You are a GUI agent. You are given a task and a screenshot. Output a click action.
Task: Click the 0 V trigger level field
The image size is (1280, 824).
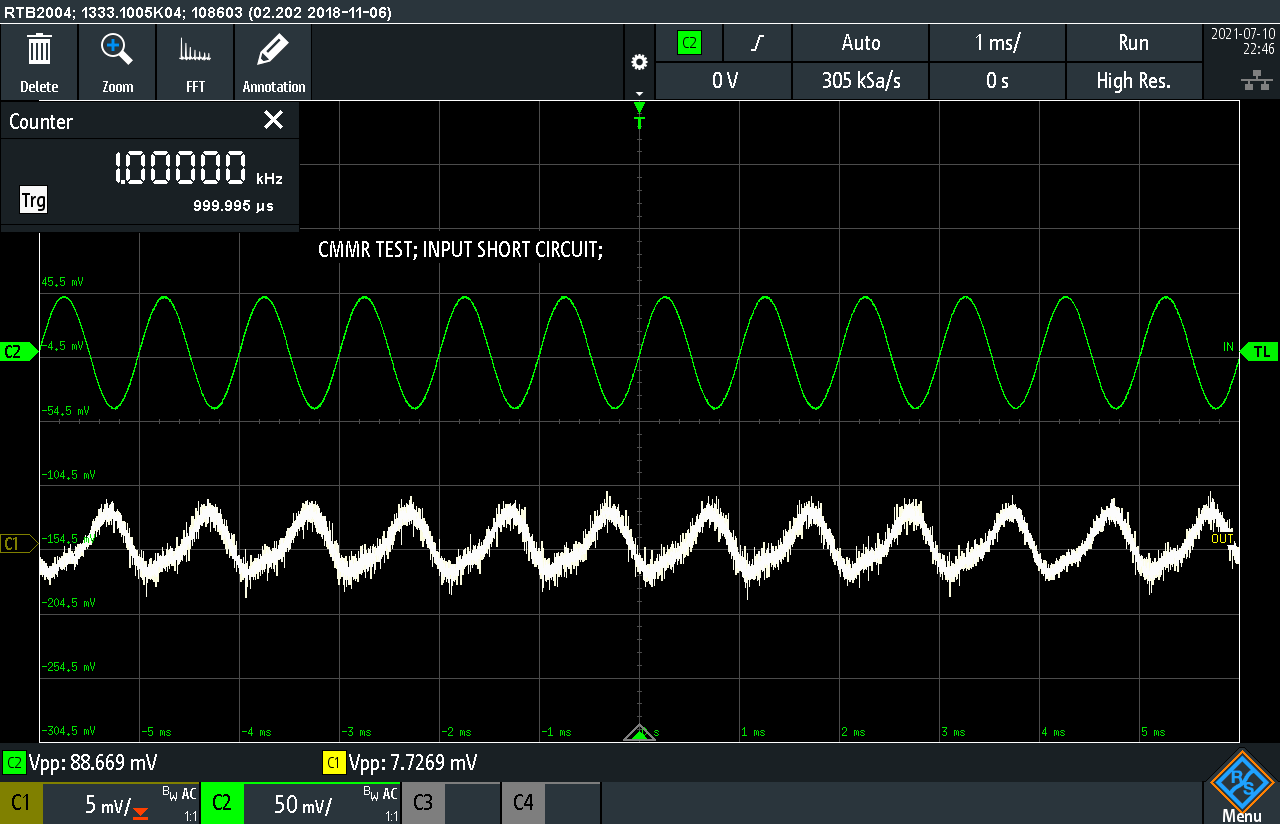coord(724,81)
